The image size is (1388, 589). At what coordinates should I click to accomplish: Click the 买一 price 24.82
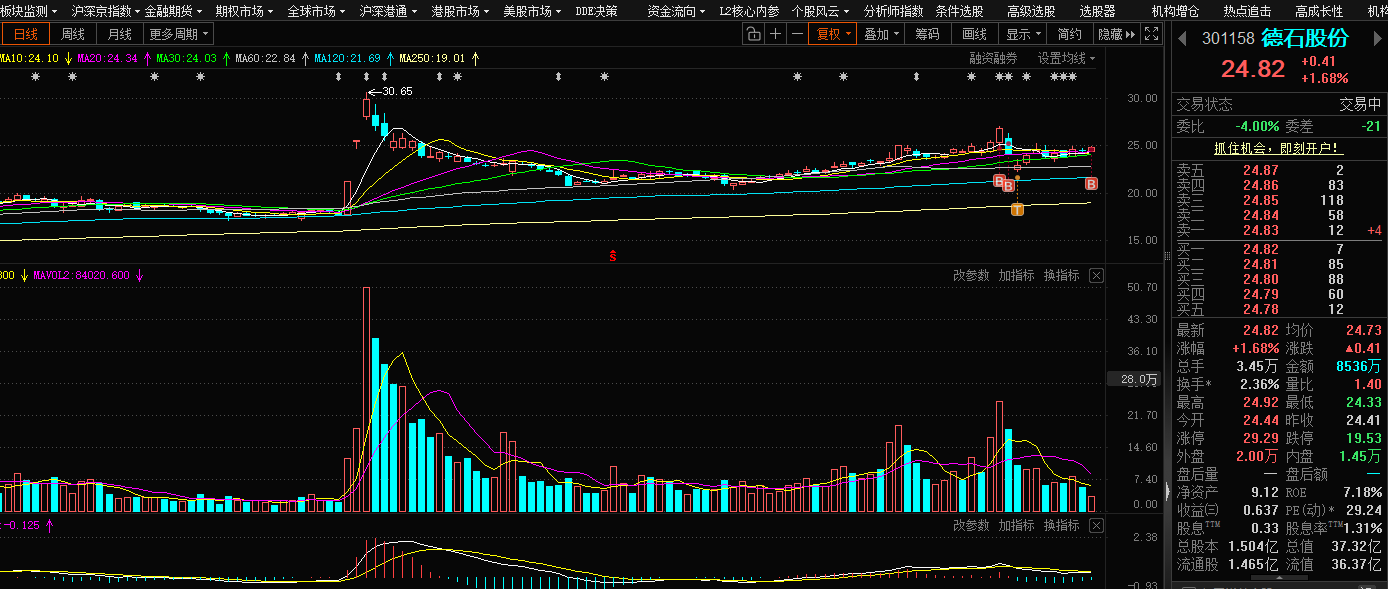click(1261, 249)
